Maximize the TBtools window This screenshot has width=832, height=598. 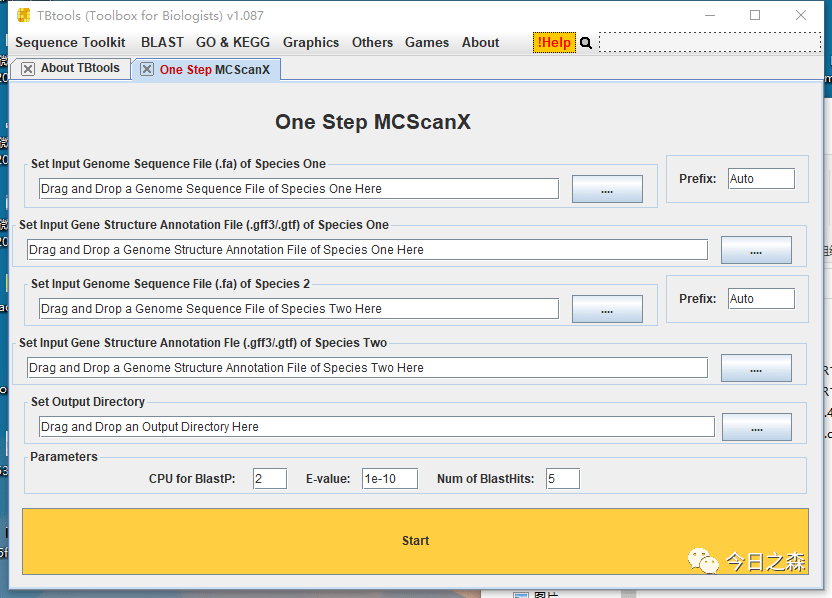755,15
